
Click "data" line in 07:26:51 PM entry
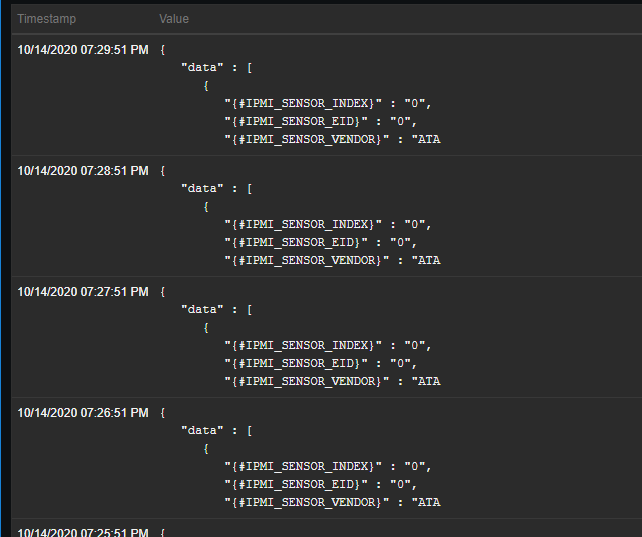pos(217,431)
